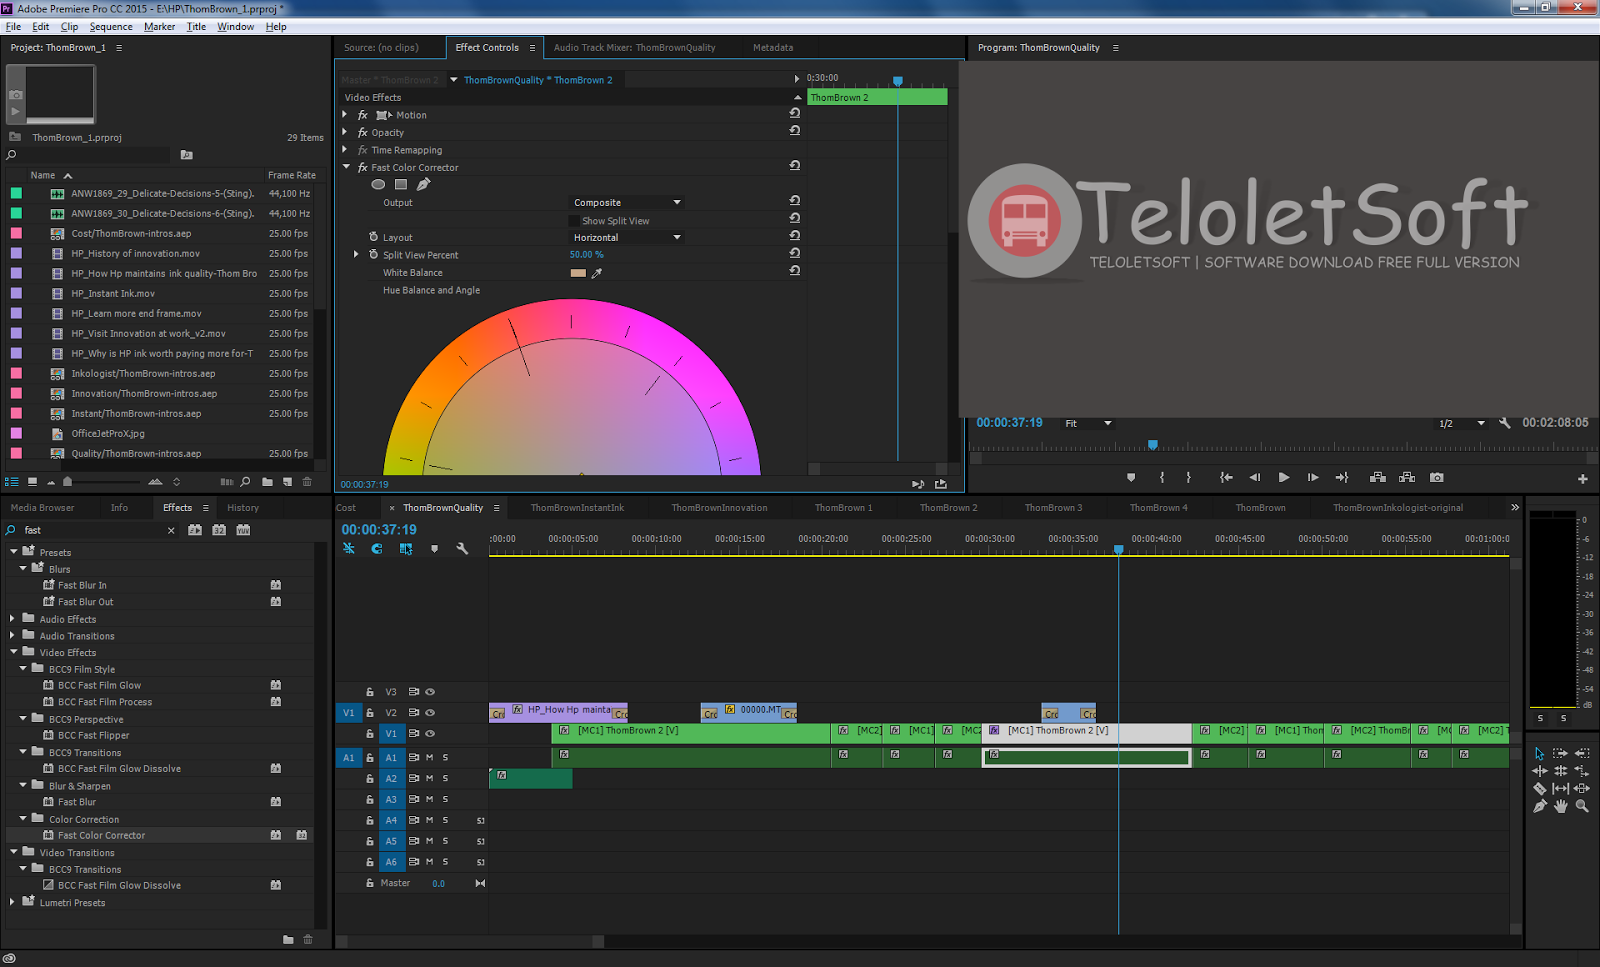The image size is (1600, 967).
Task: Collapse the Fast Color Corrector effect
Action: coord(346,168)
